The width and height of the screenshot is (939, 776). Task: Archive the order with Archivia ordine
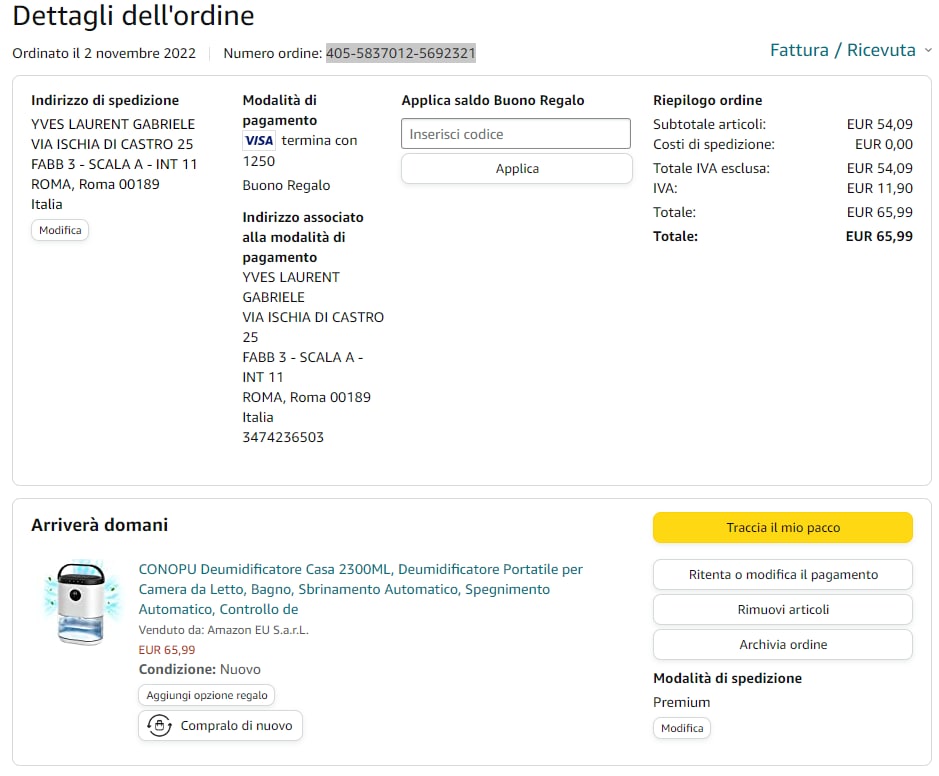782,645
